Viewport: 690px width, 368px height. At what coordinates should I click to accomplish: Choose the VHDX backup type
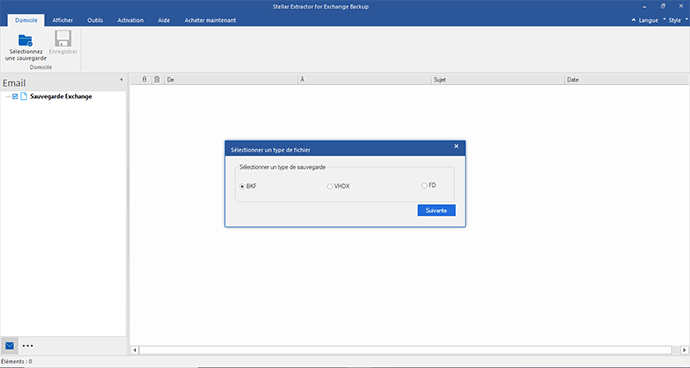tap(330, 187)
